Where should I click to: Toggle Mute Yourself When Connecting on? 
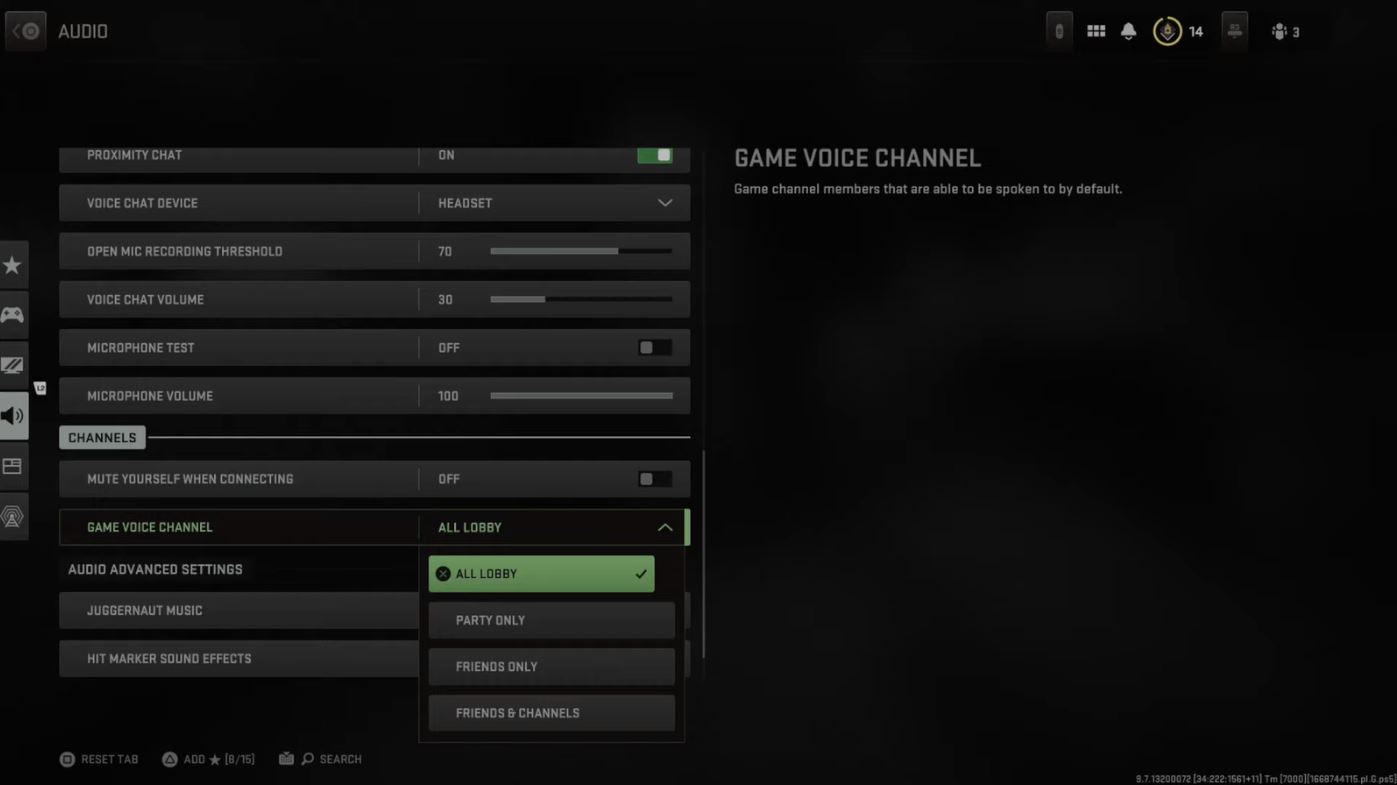pyautogui.click(x=655, y=479)
